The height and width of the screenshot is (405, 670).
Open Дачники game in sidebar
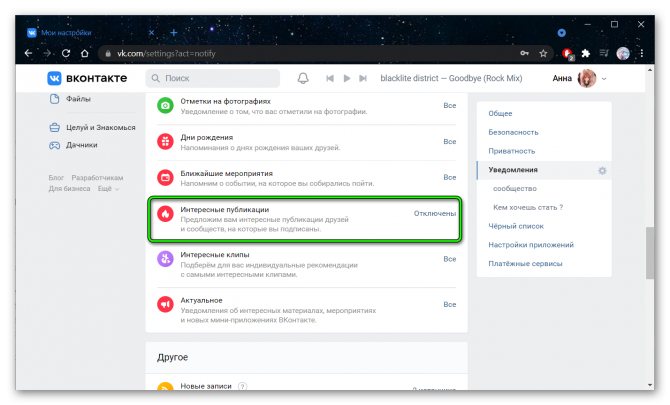(73, 145)
